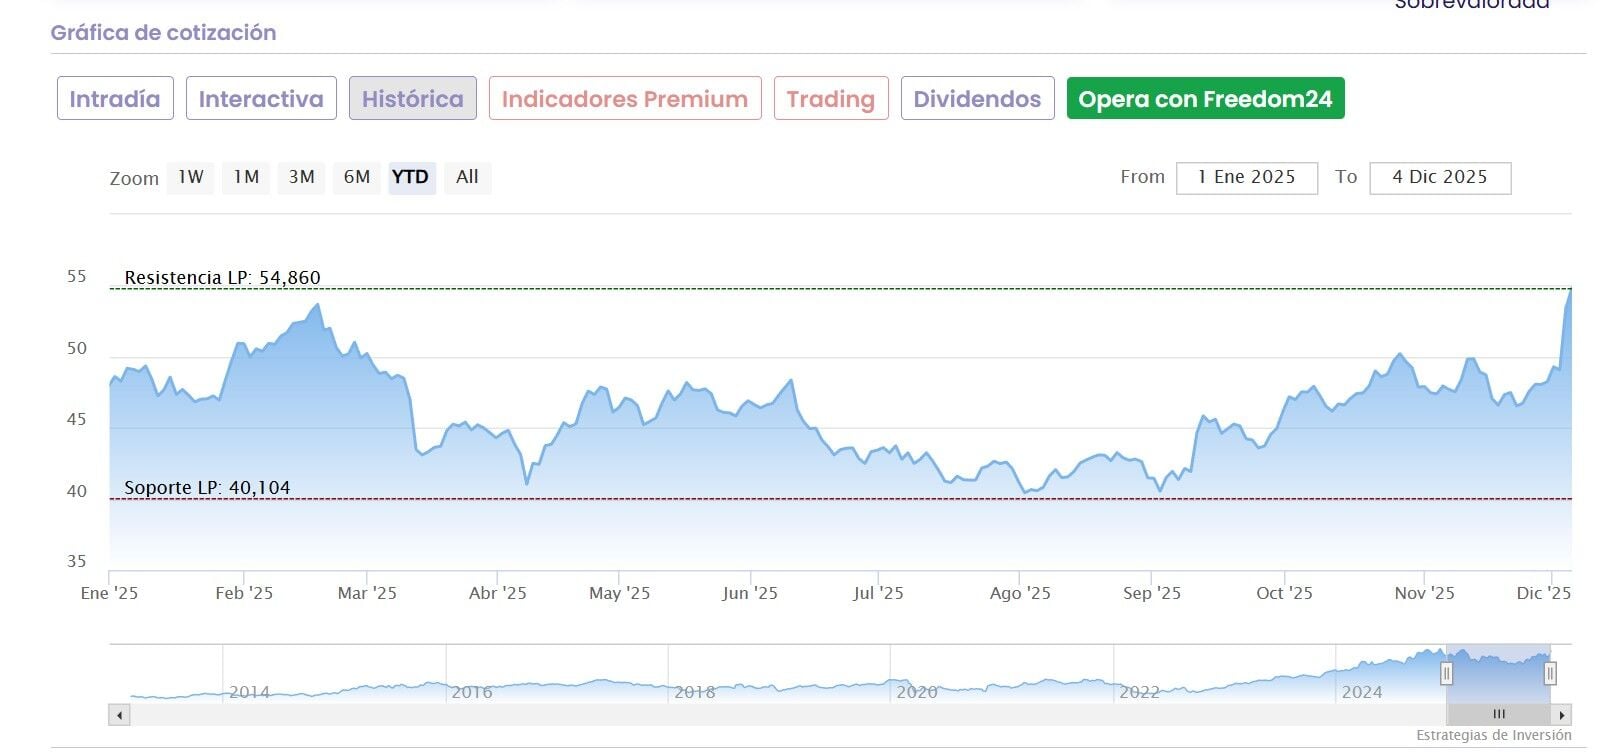
Task: Select the YTD zoom range
Action: [x=410, y=177]
